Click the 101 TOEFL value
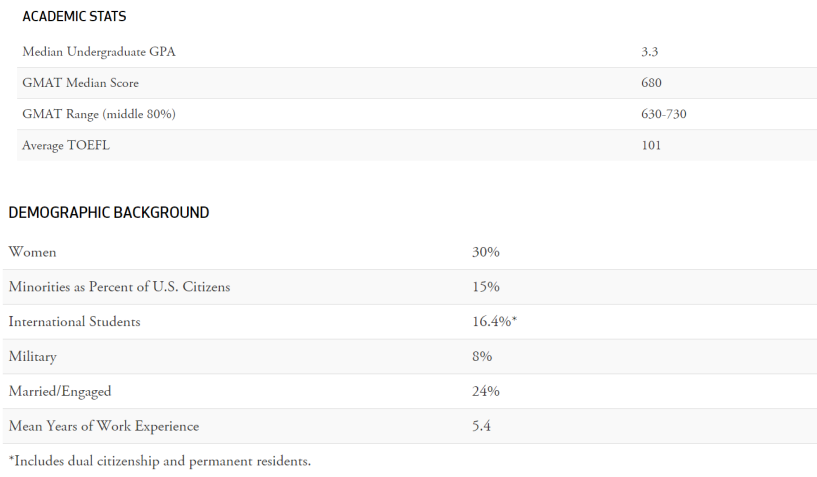This screenshot has height=477, width=817. [651, 145]
